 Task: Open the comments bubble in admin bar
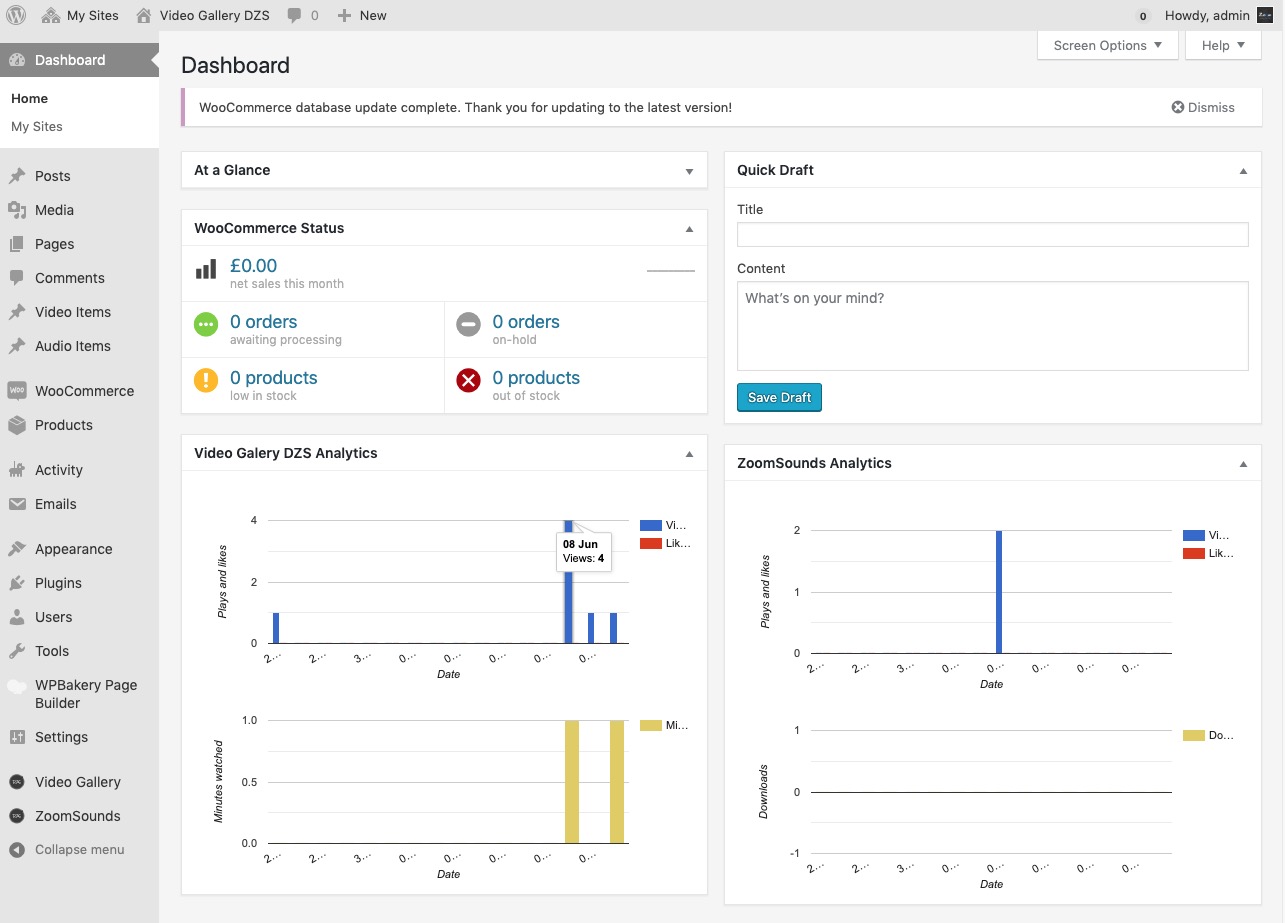[x=295, y=16]
